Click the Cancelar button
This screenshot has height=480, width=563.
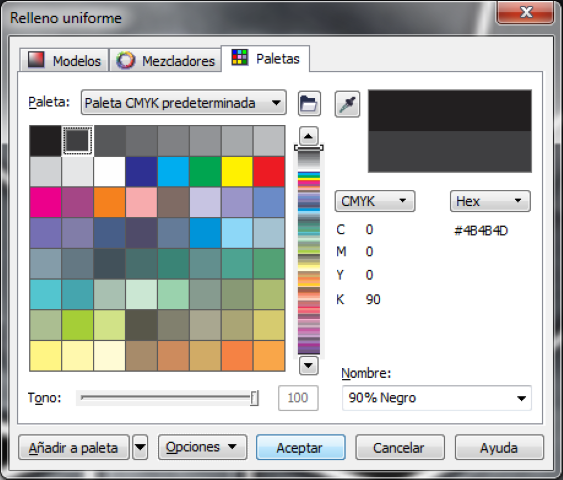point(400,448)
